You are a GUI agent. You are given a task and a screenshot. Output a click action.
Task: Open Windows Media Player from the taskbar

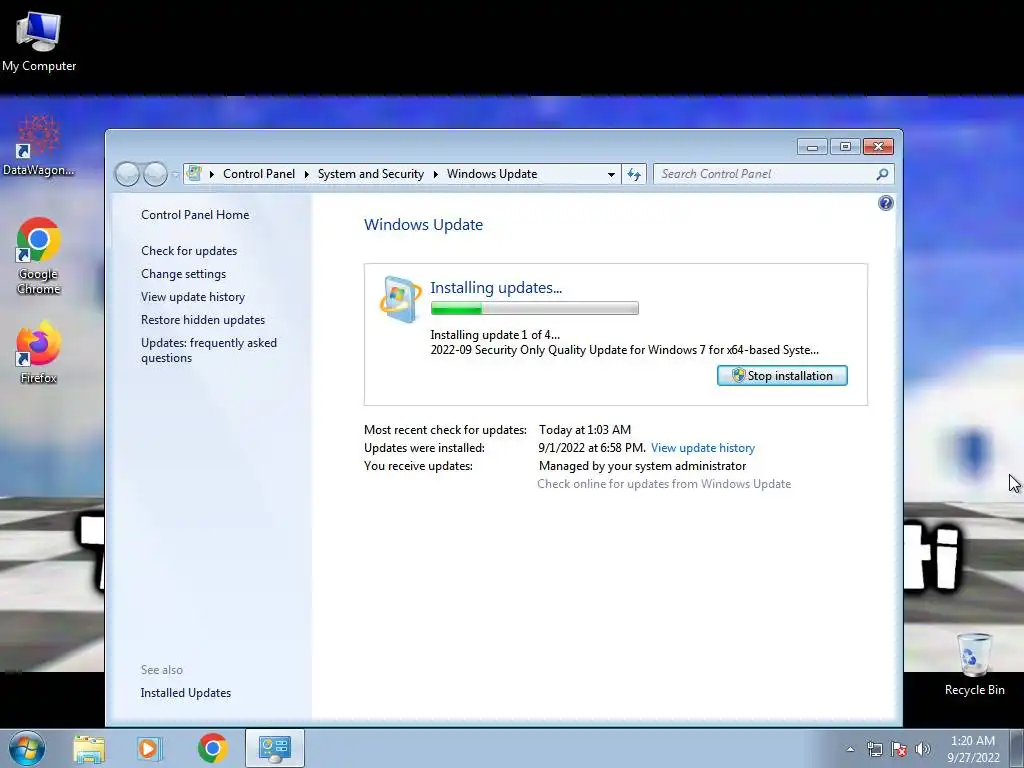(x=149, y=749)
